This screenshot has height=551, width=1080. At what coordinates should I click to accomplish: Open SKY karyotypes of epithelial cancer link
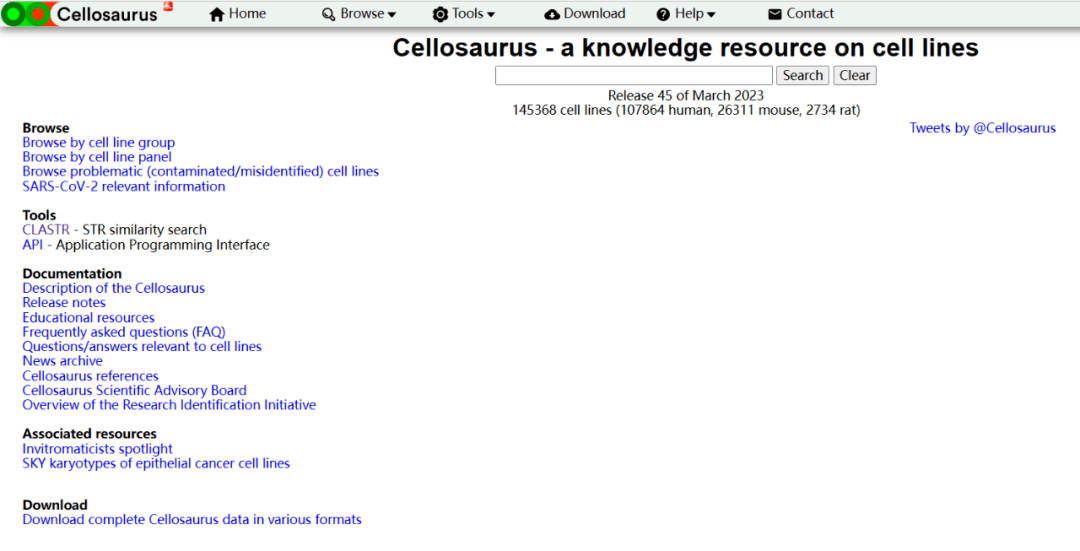(x=156, y=464)
